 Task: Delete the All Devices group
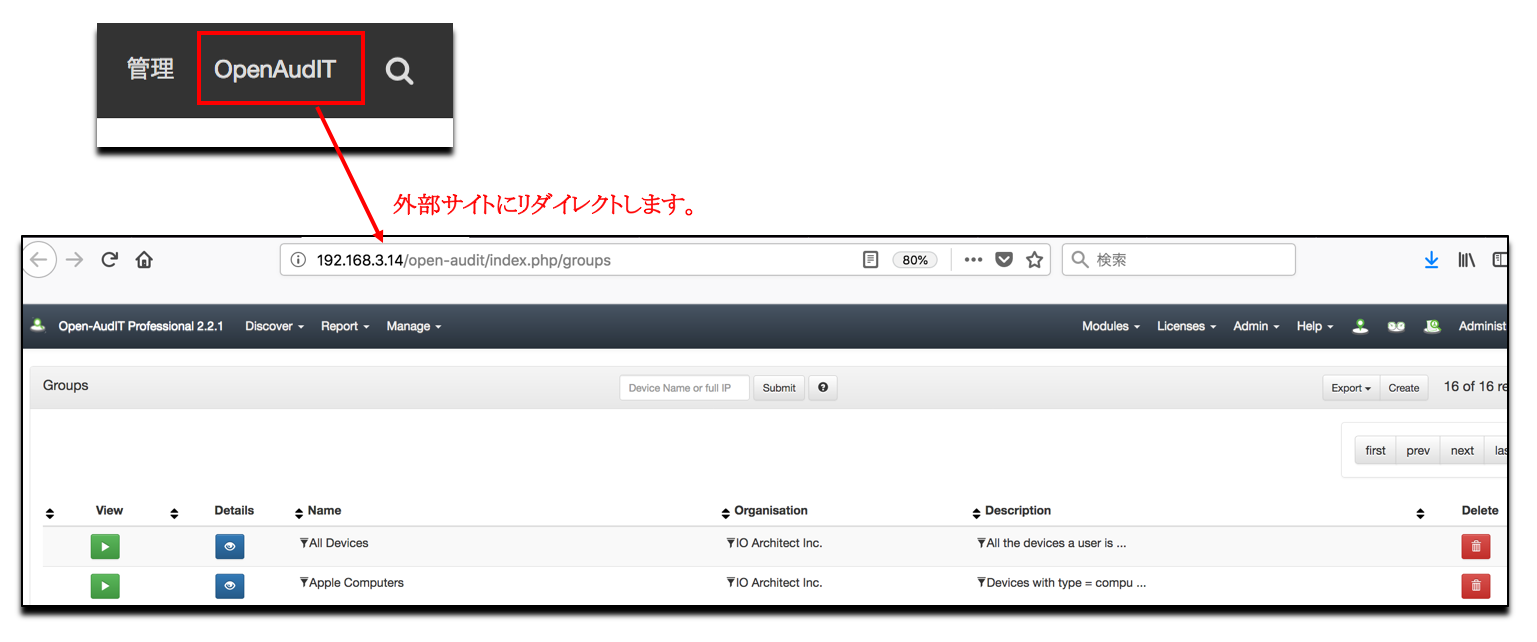1476,546
